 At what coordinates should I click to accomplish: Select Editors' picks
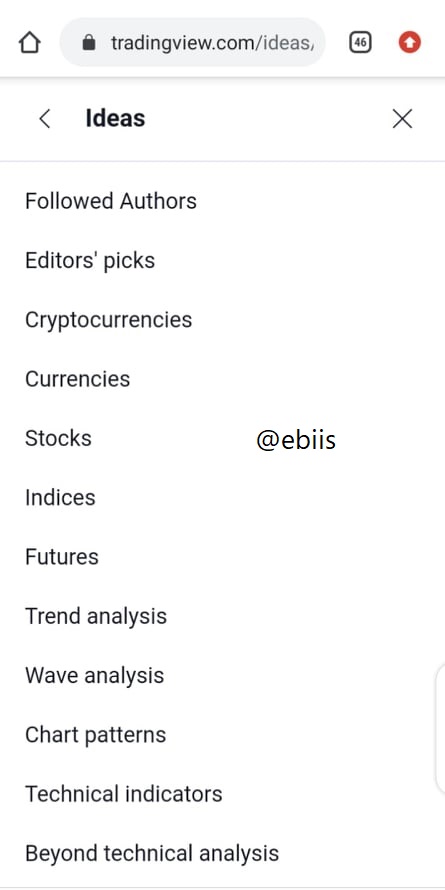(90, 261)
